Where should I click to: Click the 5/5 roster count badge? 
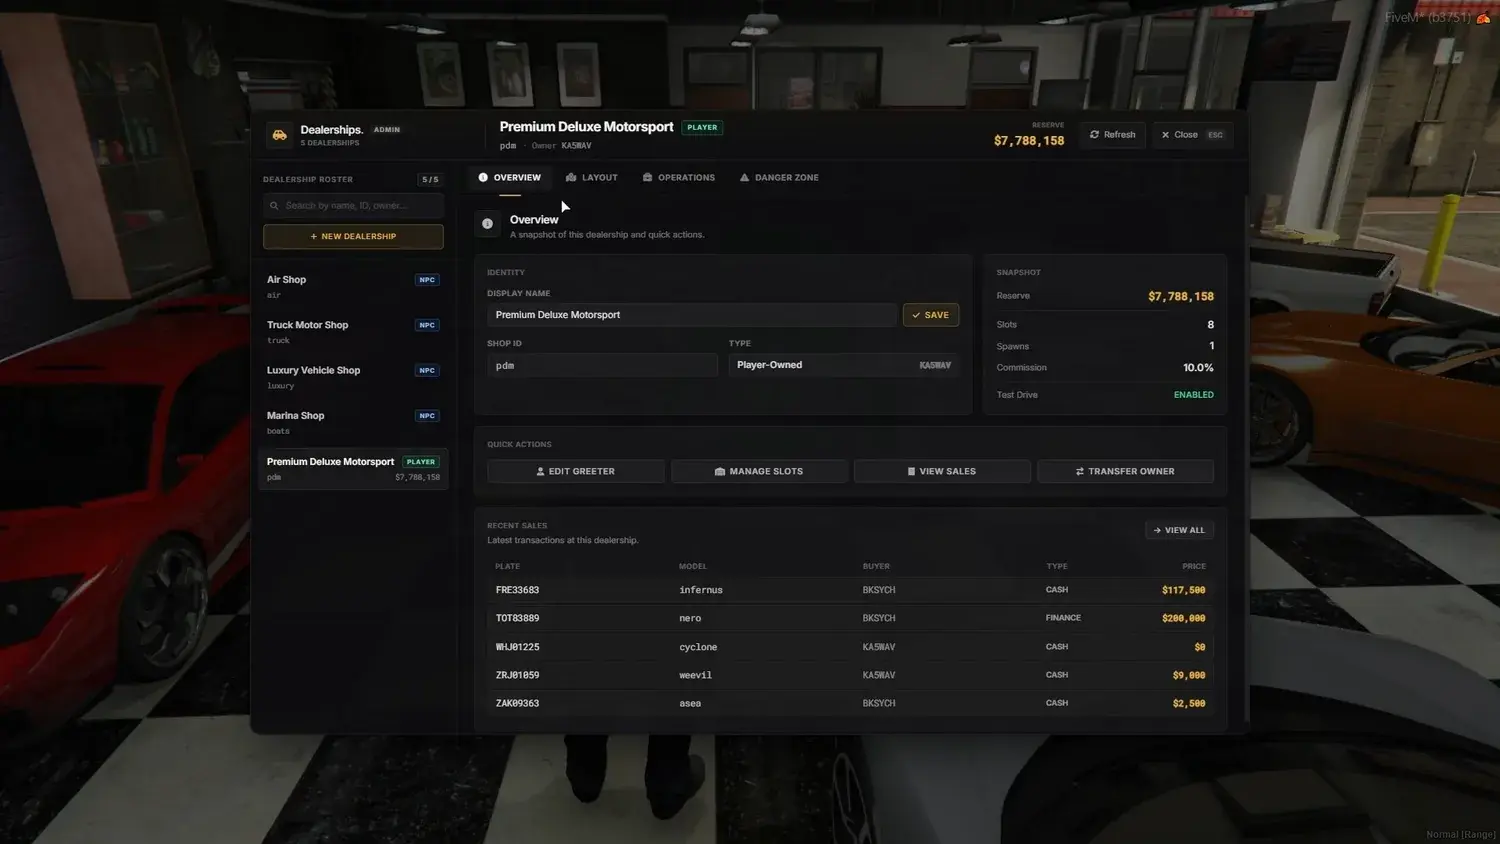tap(430, 180)
